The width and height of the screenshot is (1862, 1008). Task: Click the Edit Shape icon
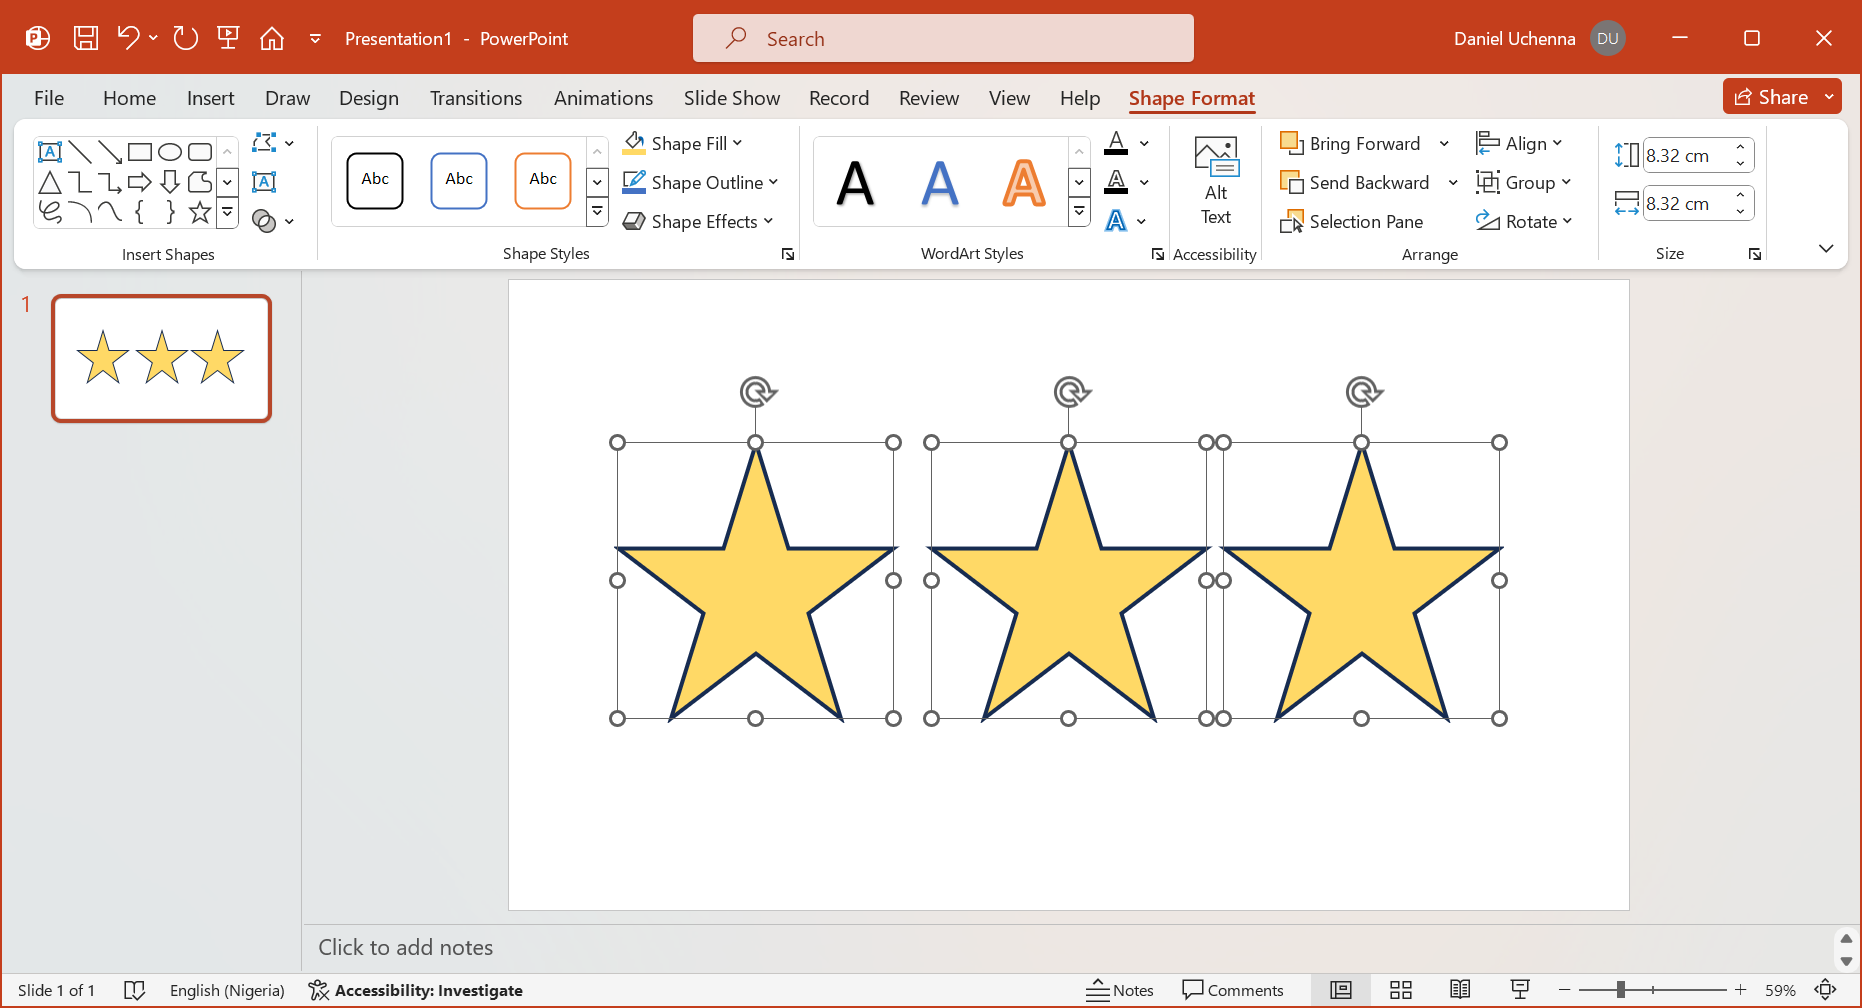(265, 143)
